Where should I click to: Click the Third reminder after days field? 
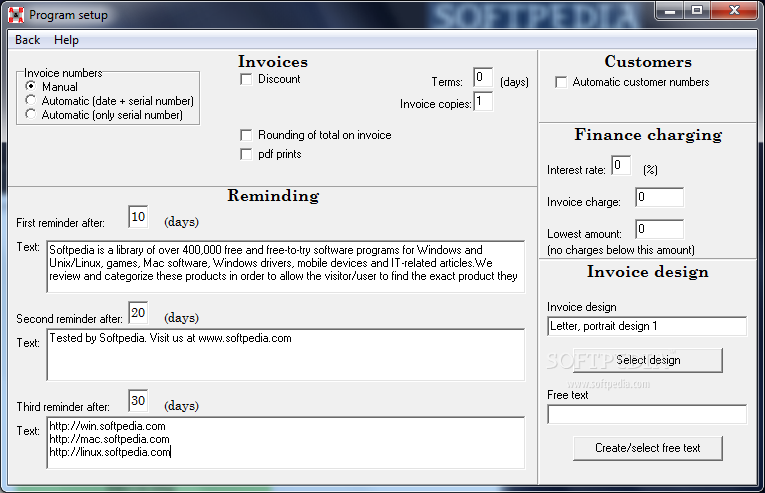pyautogui.click(x=138, y=401)
